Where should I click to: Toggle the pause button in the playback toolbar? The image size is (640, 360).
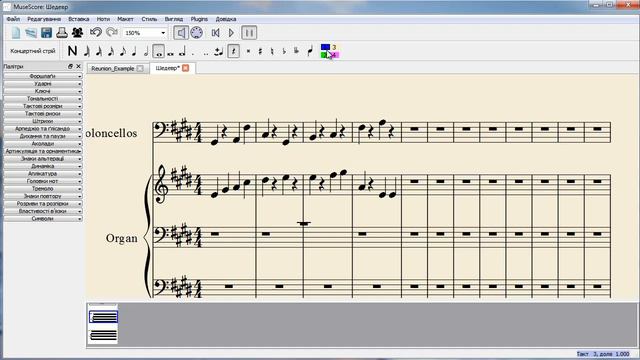click(249, 33)
